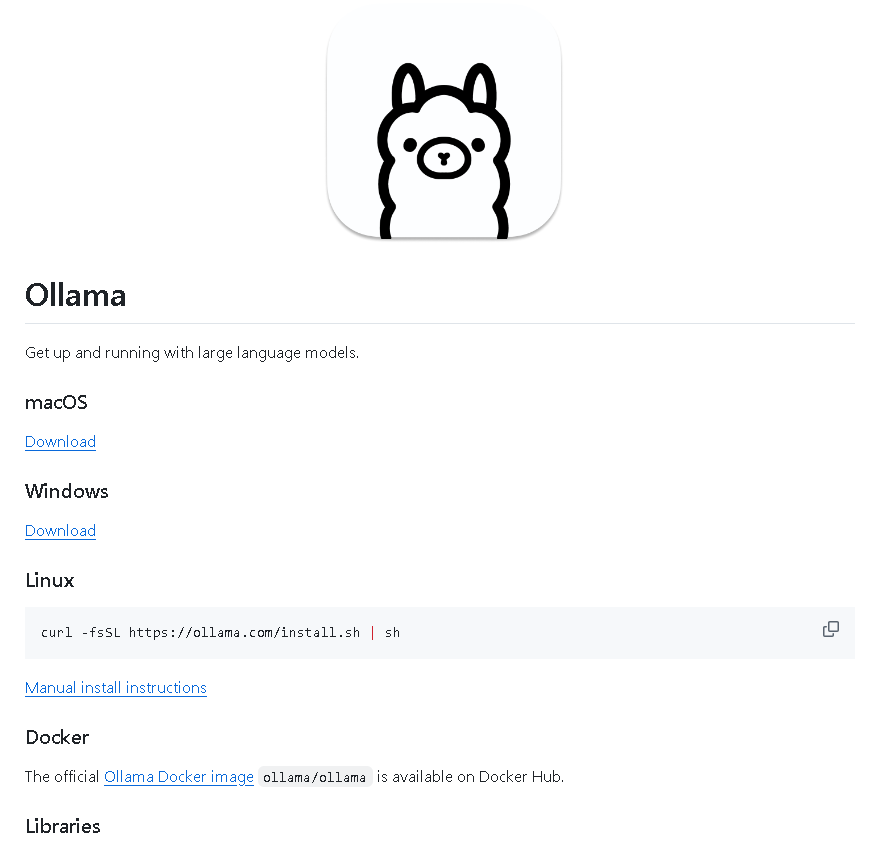874x850 pixels.
Task: Click the Ollama main heading
Action: [x=75, y=295]
